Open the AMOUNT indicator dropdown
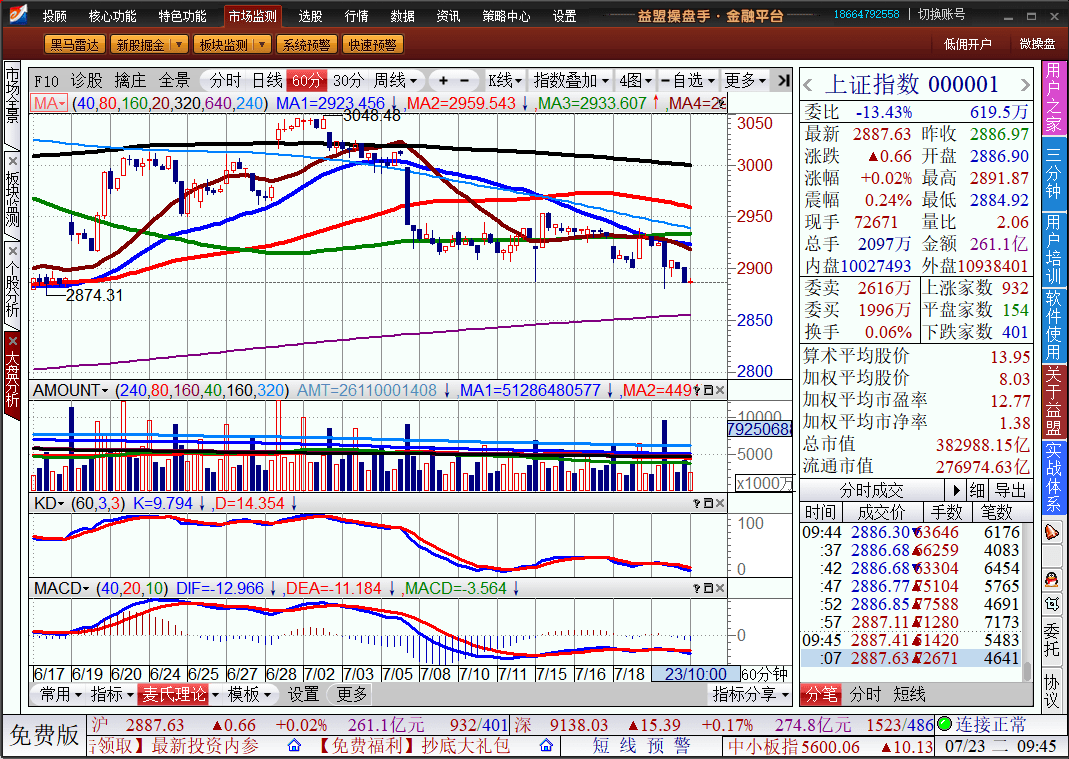The height and width of the screenshot is (759, 1069). point(70,391)
